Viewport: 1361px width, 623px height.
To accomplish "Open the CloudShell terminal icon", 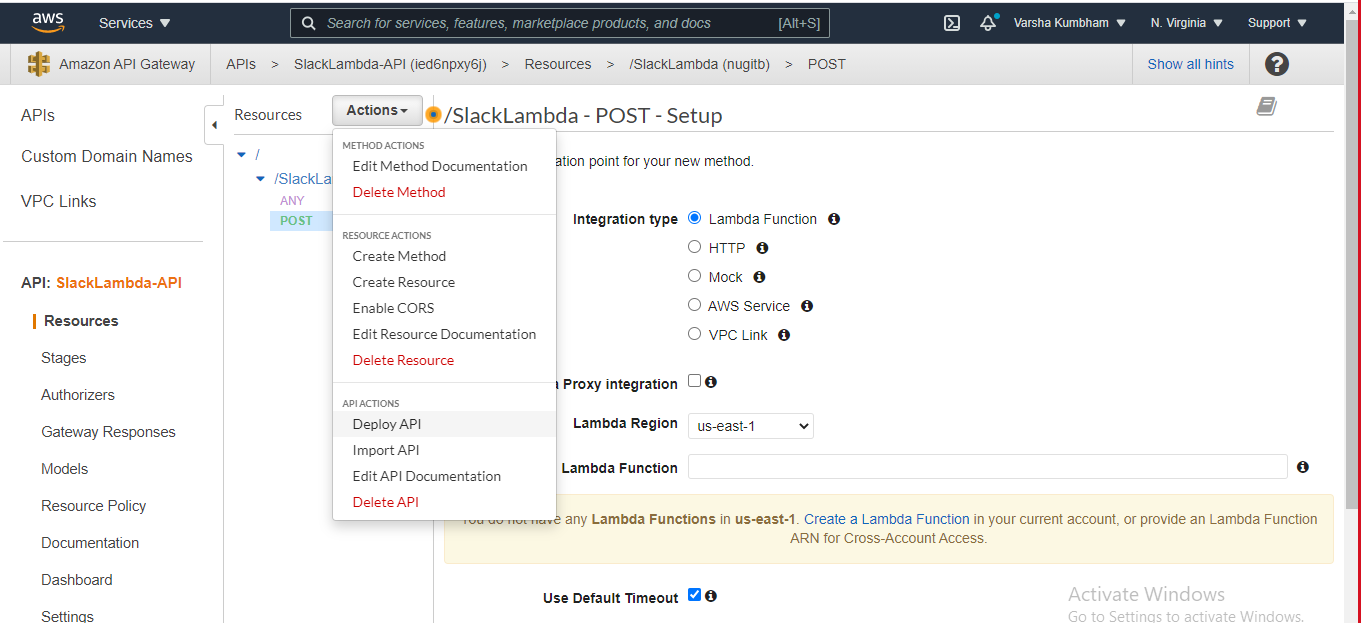I will (952, 22).
